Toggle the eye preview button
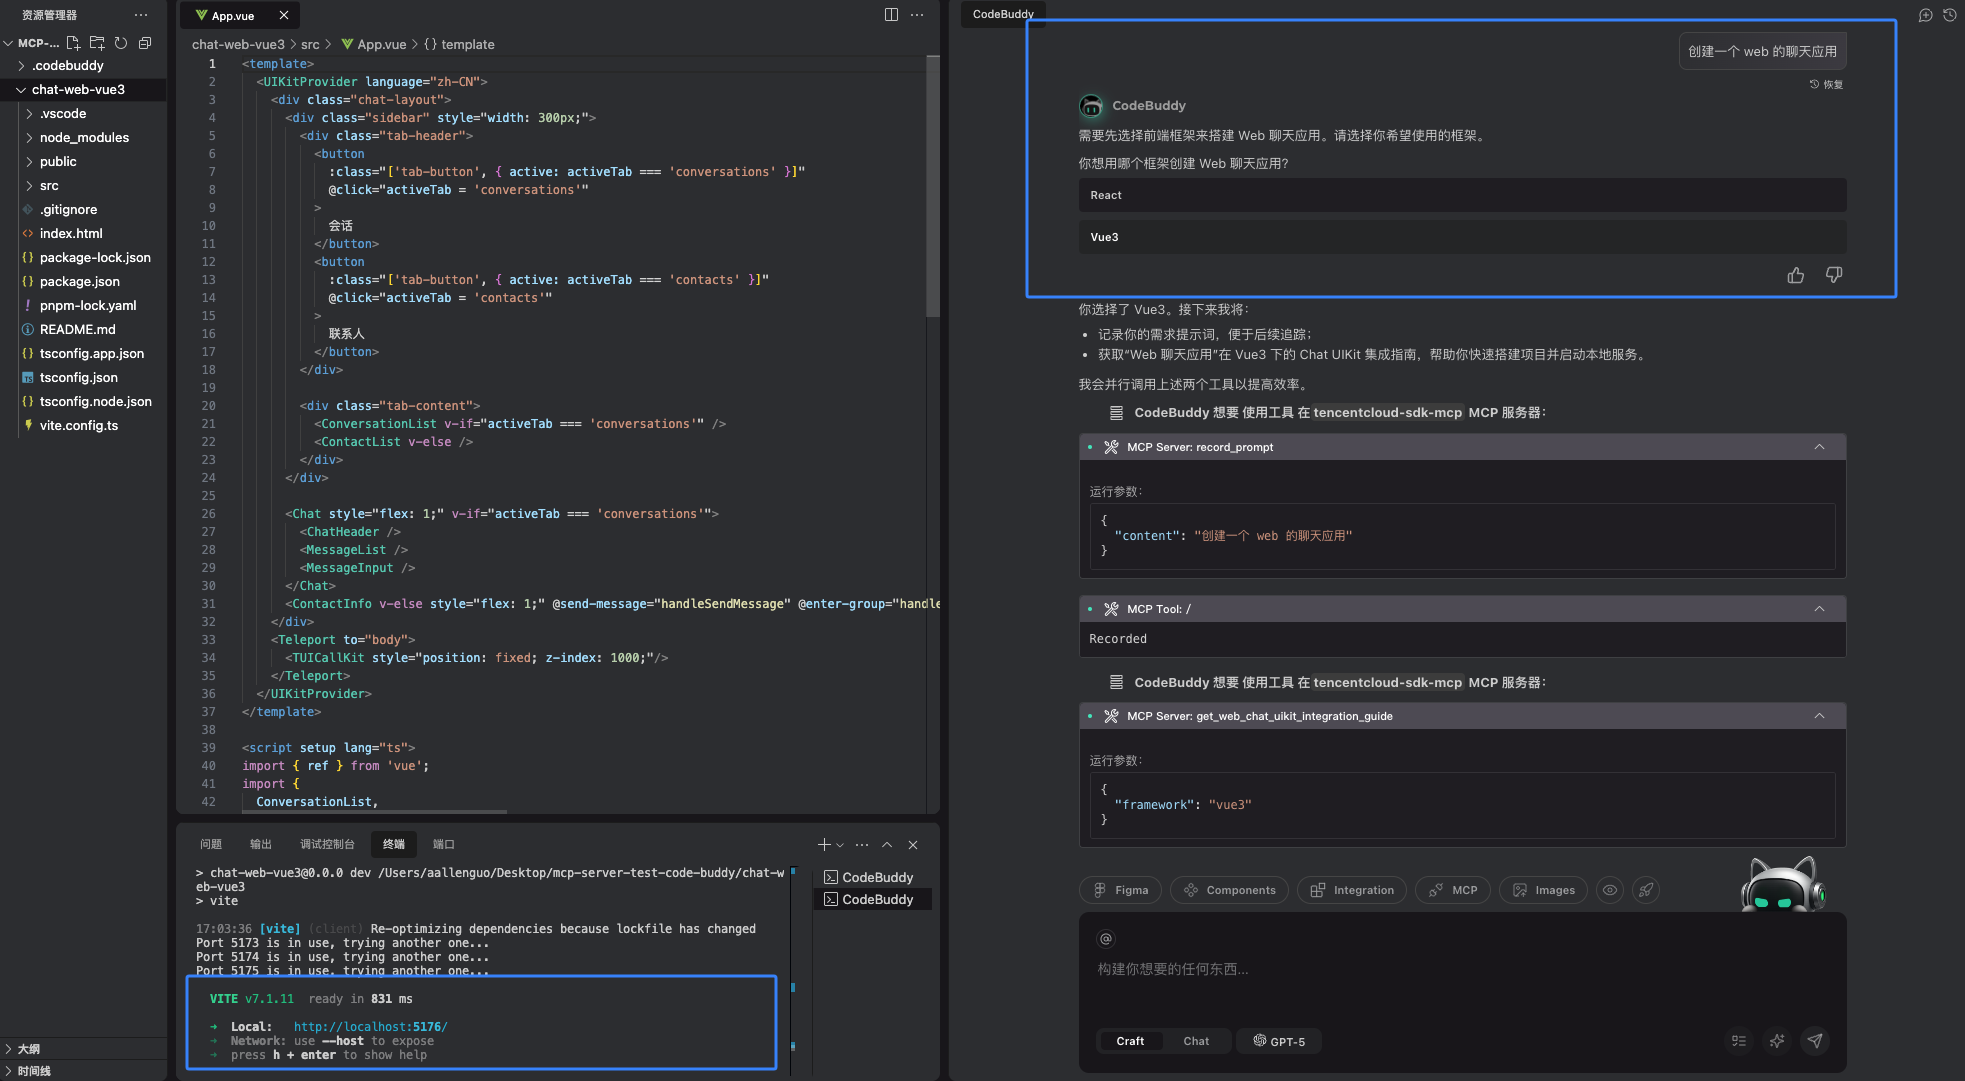The image size is (1965, 1081). pos(1609,890)
